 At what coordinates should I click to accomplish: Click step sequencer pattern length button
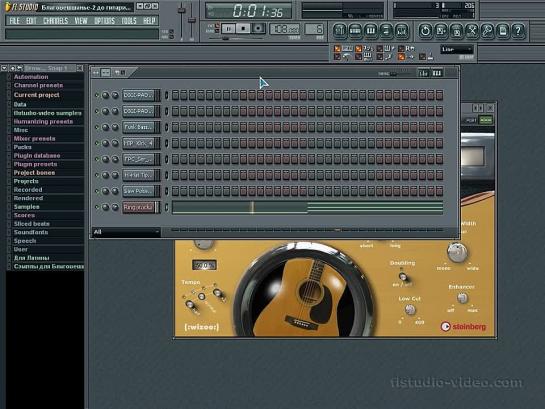[x=106, y=72]
